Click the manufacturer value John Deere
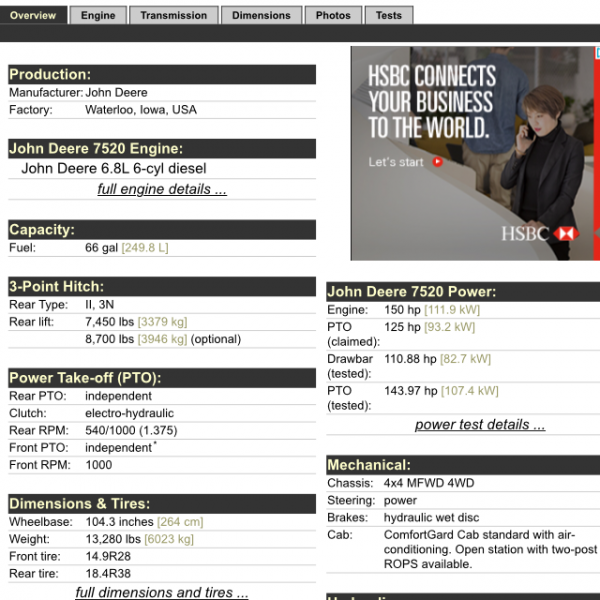The width and height of the screenshot is (600, 600). 116,93
